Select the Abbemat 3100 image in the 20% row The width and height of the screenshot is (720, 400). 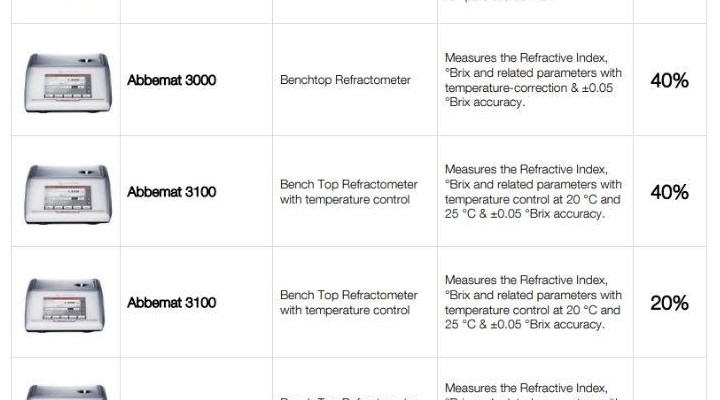[67, 303]
